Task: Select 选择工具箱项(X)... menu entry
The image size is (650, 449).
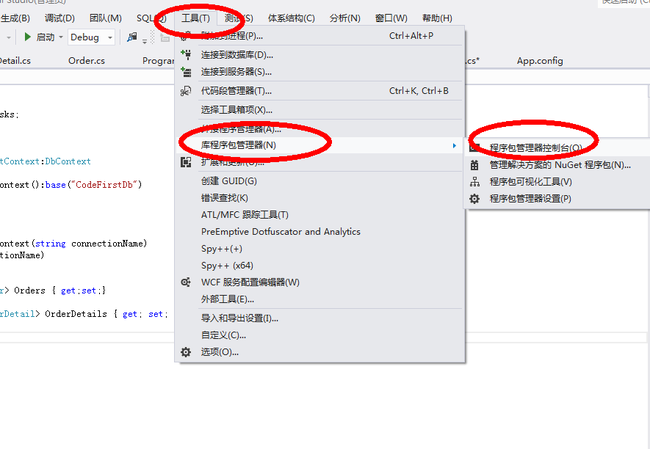Action: (319, 110)
